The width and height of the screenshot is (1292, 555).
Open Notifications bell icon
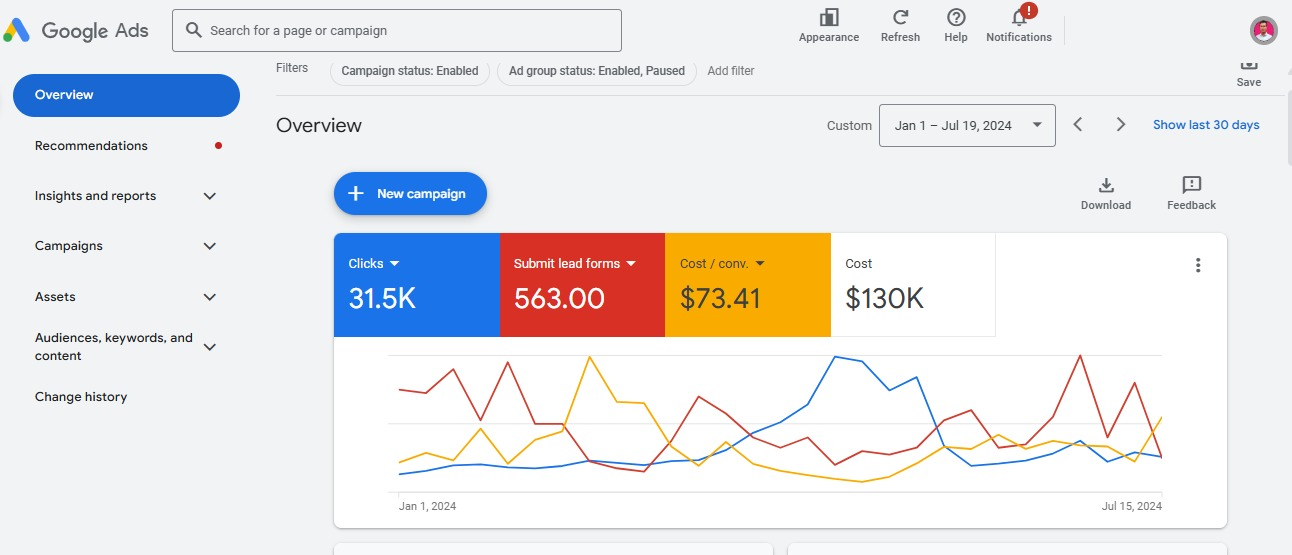tap(1019, 18)
